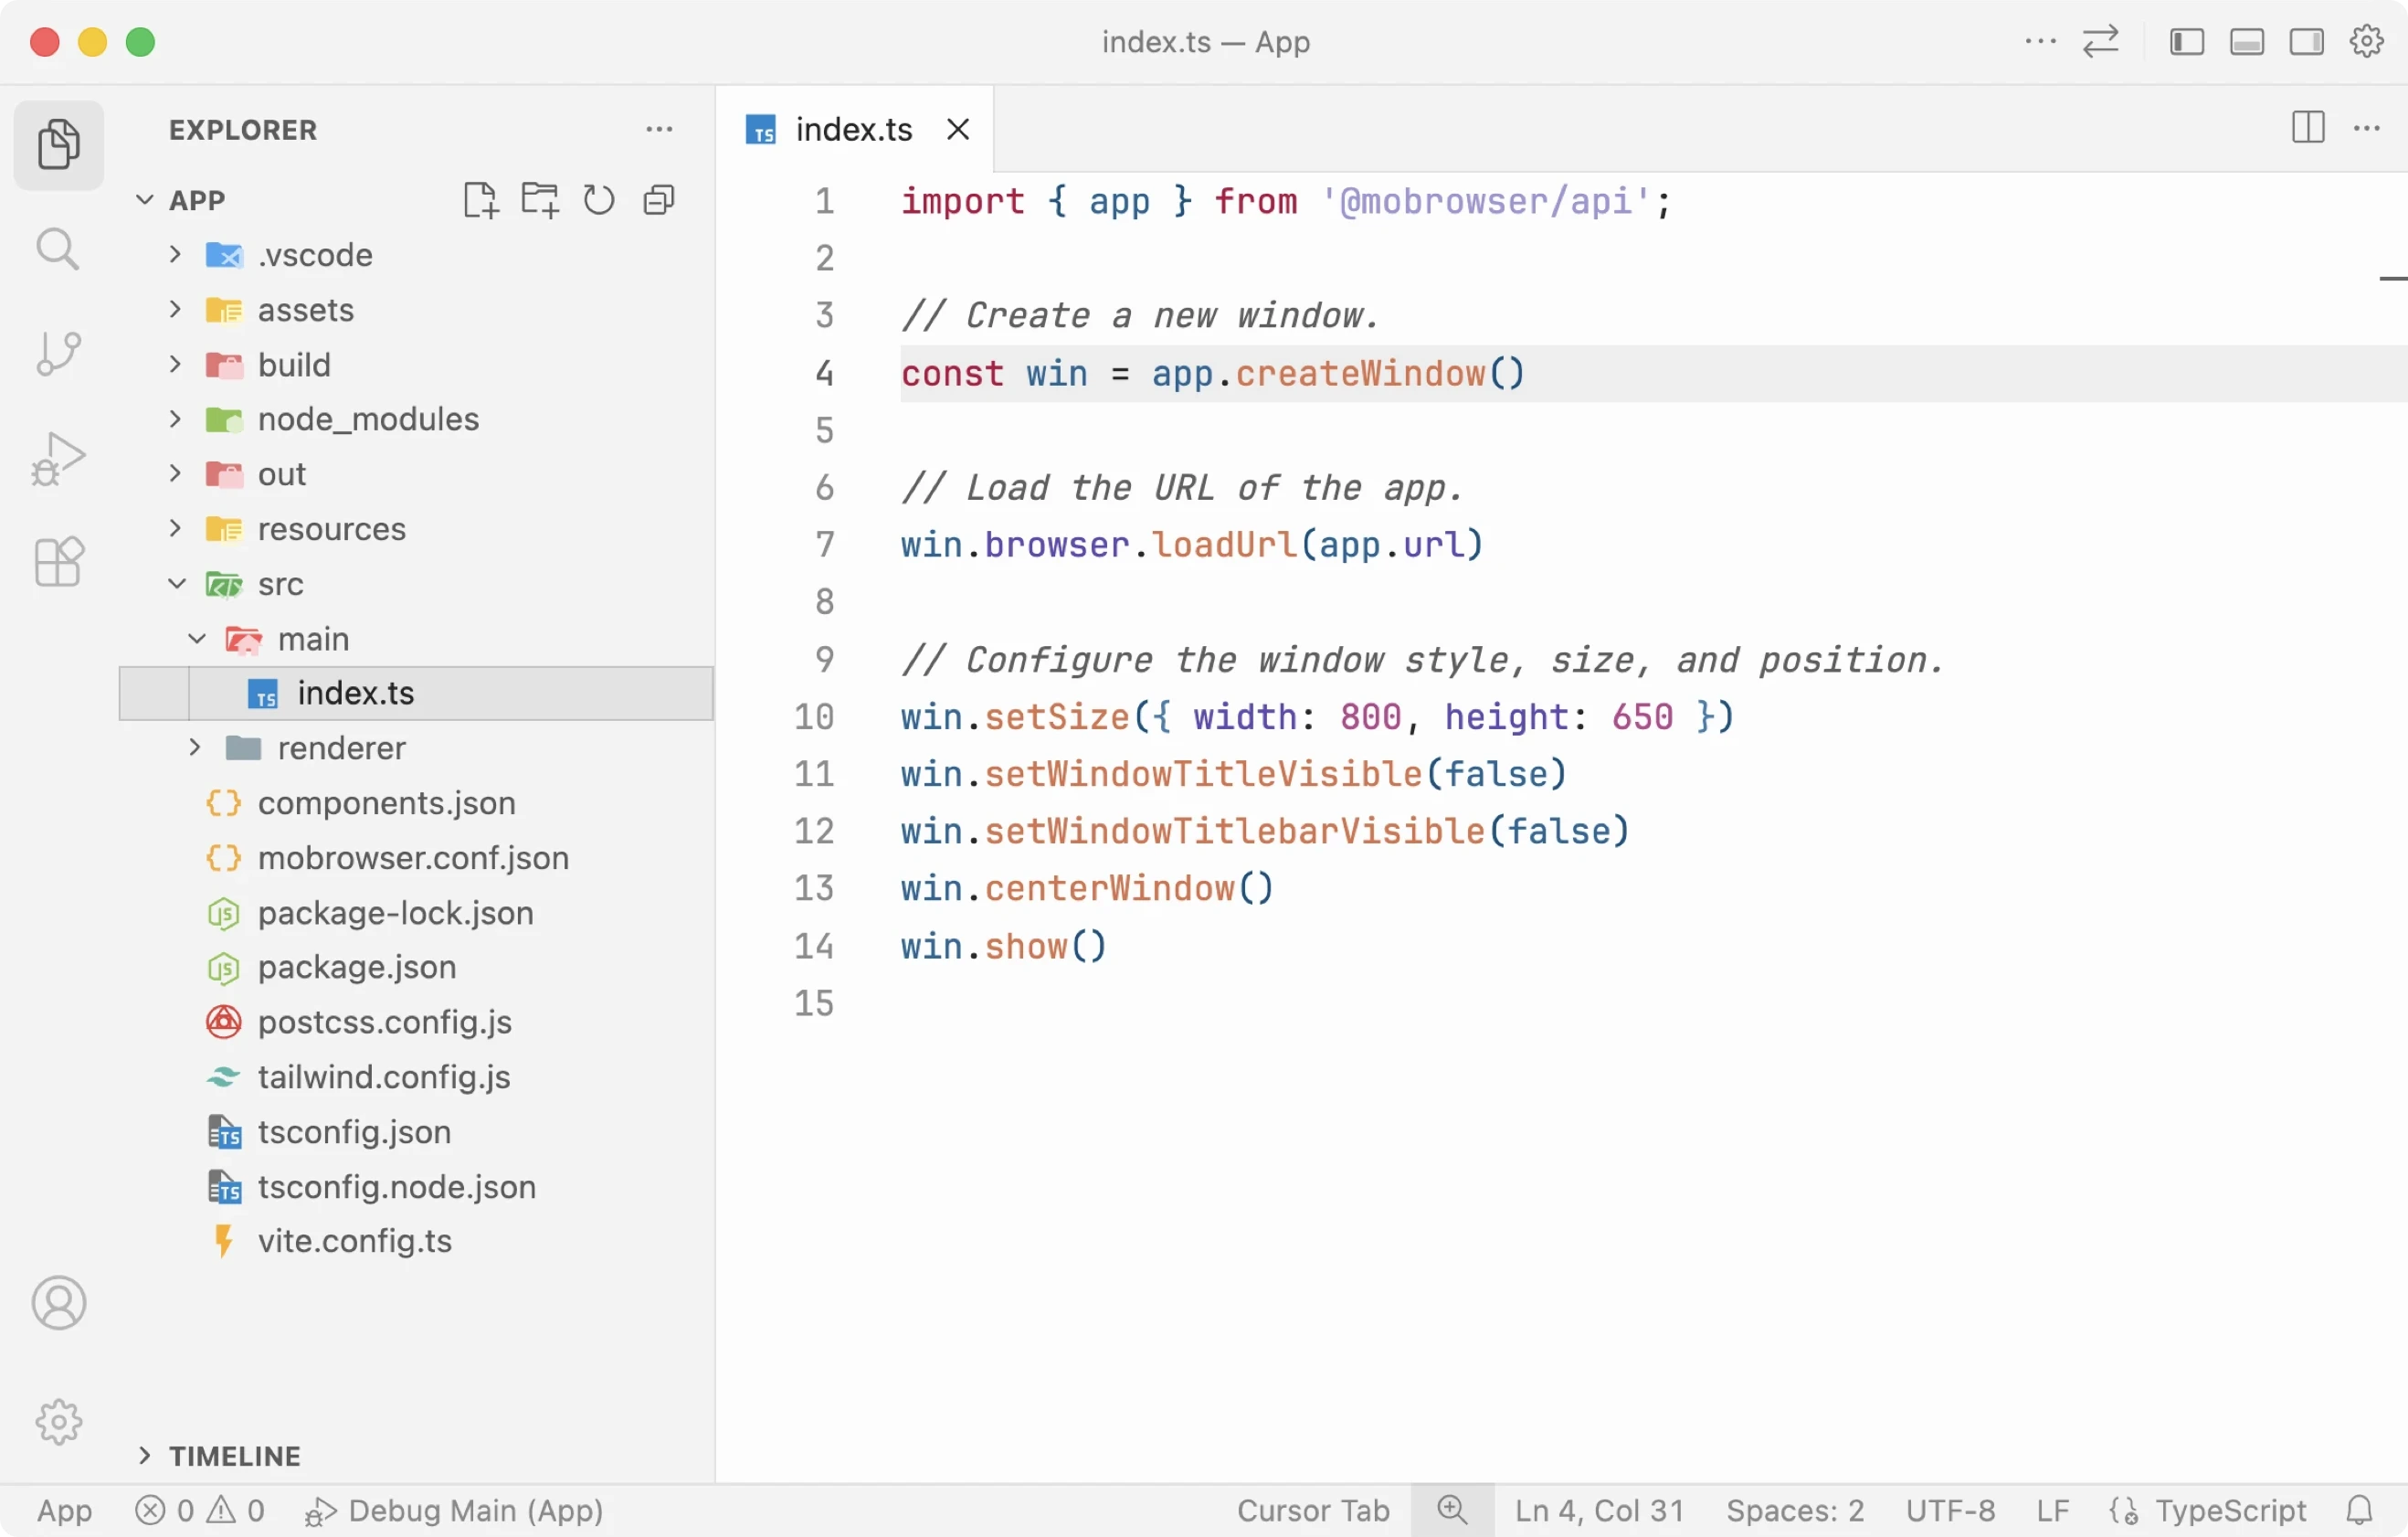Image resolution: width=2408 pixels, height=1537 pixels.
Task: Open the Explorer more actions menu
Action: coord(659,129)
